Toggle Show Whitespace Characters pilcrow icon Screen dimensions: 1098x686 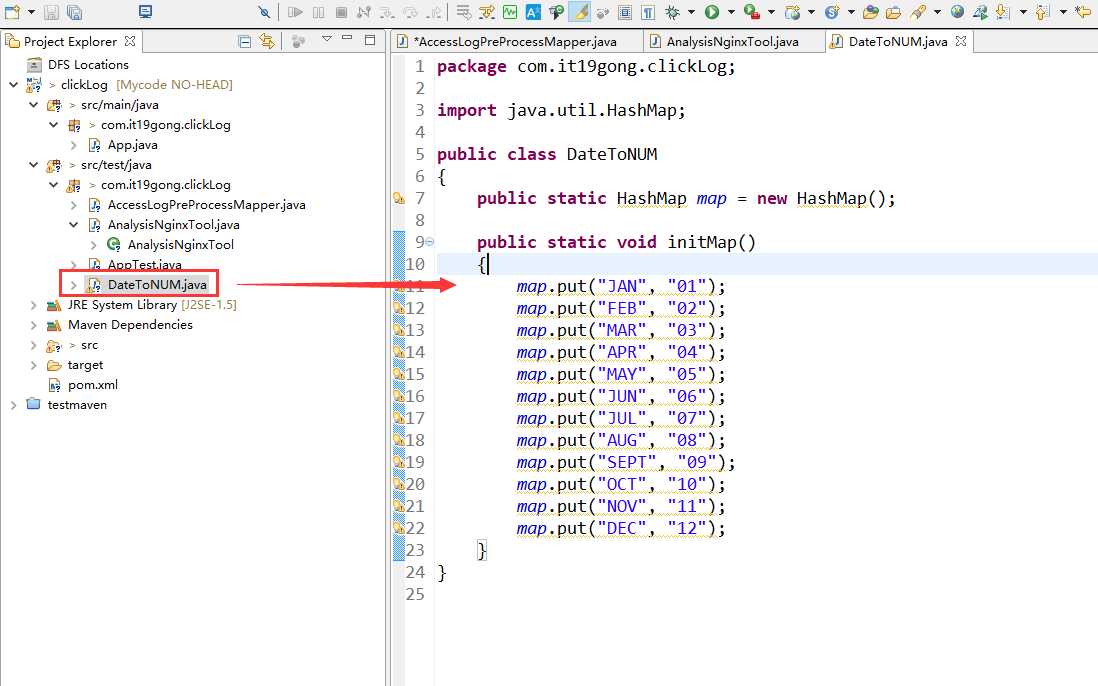point(647,12)
